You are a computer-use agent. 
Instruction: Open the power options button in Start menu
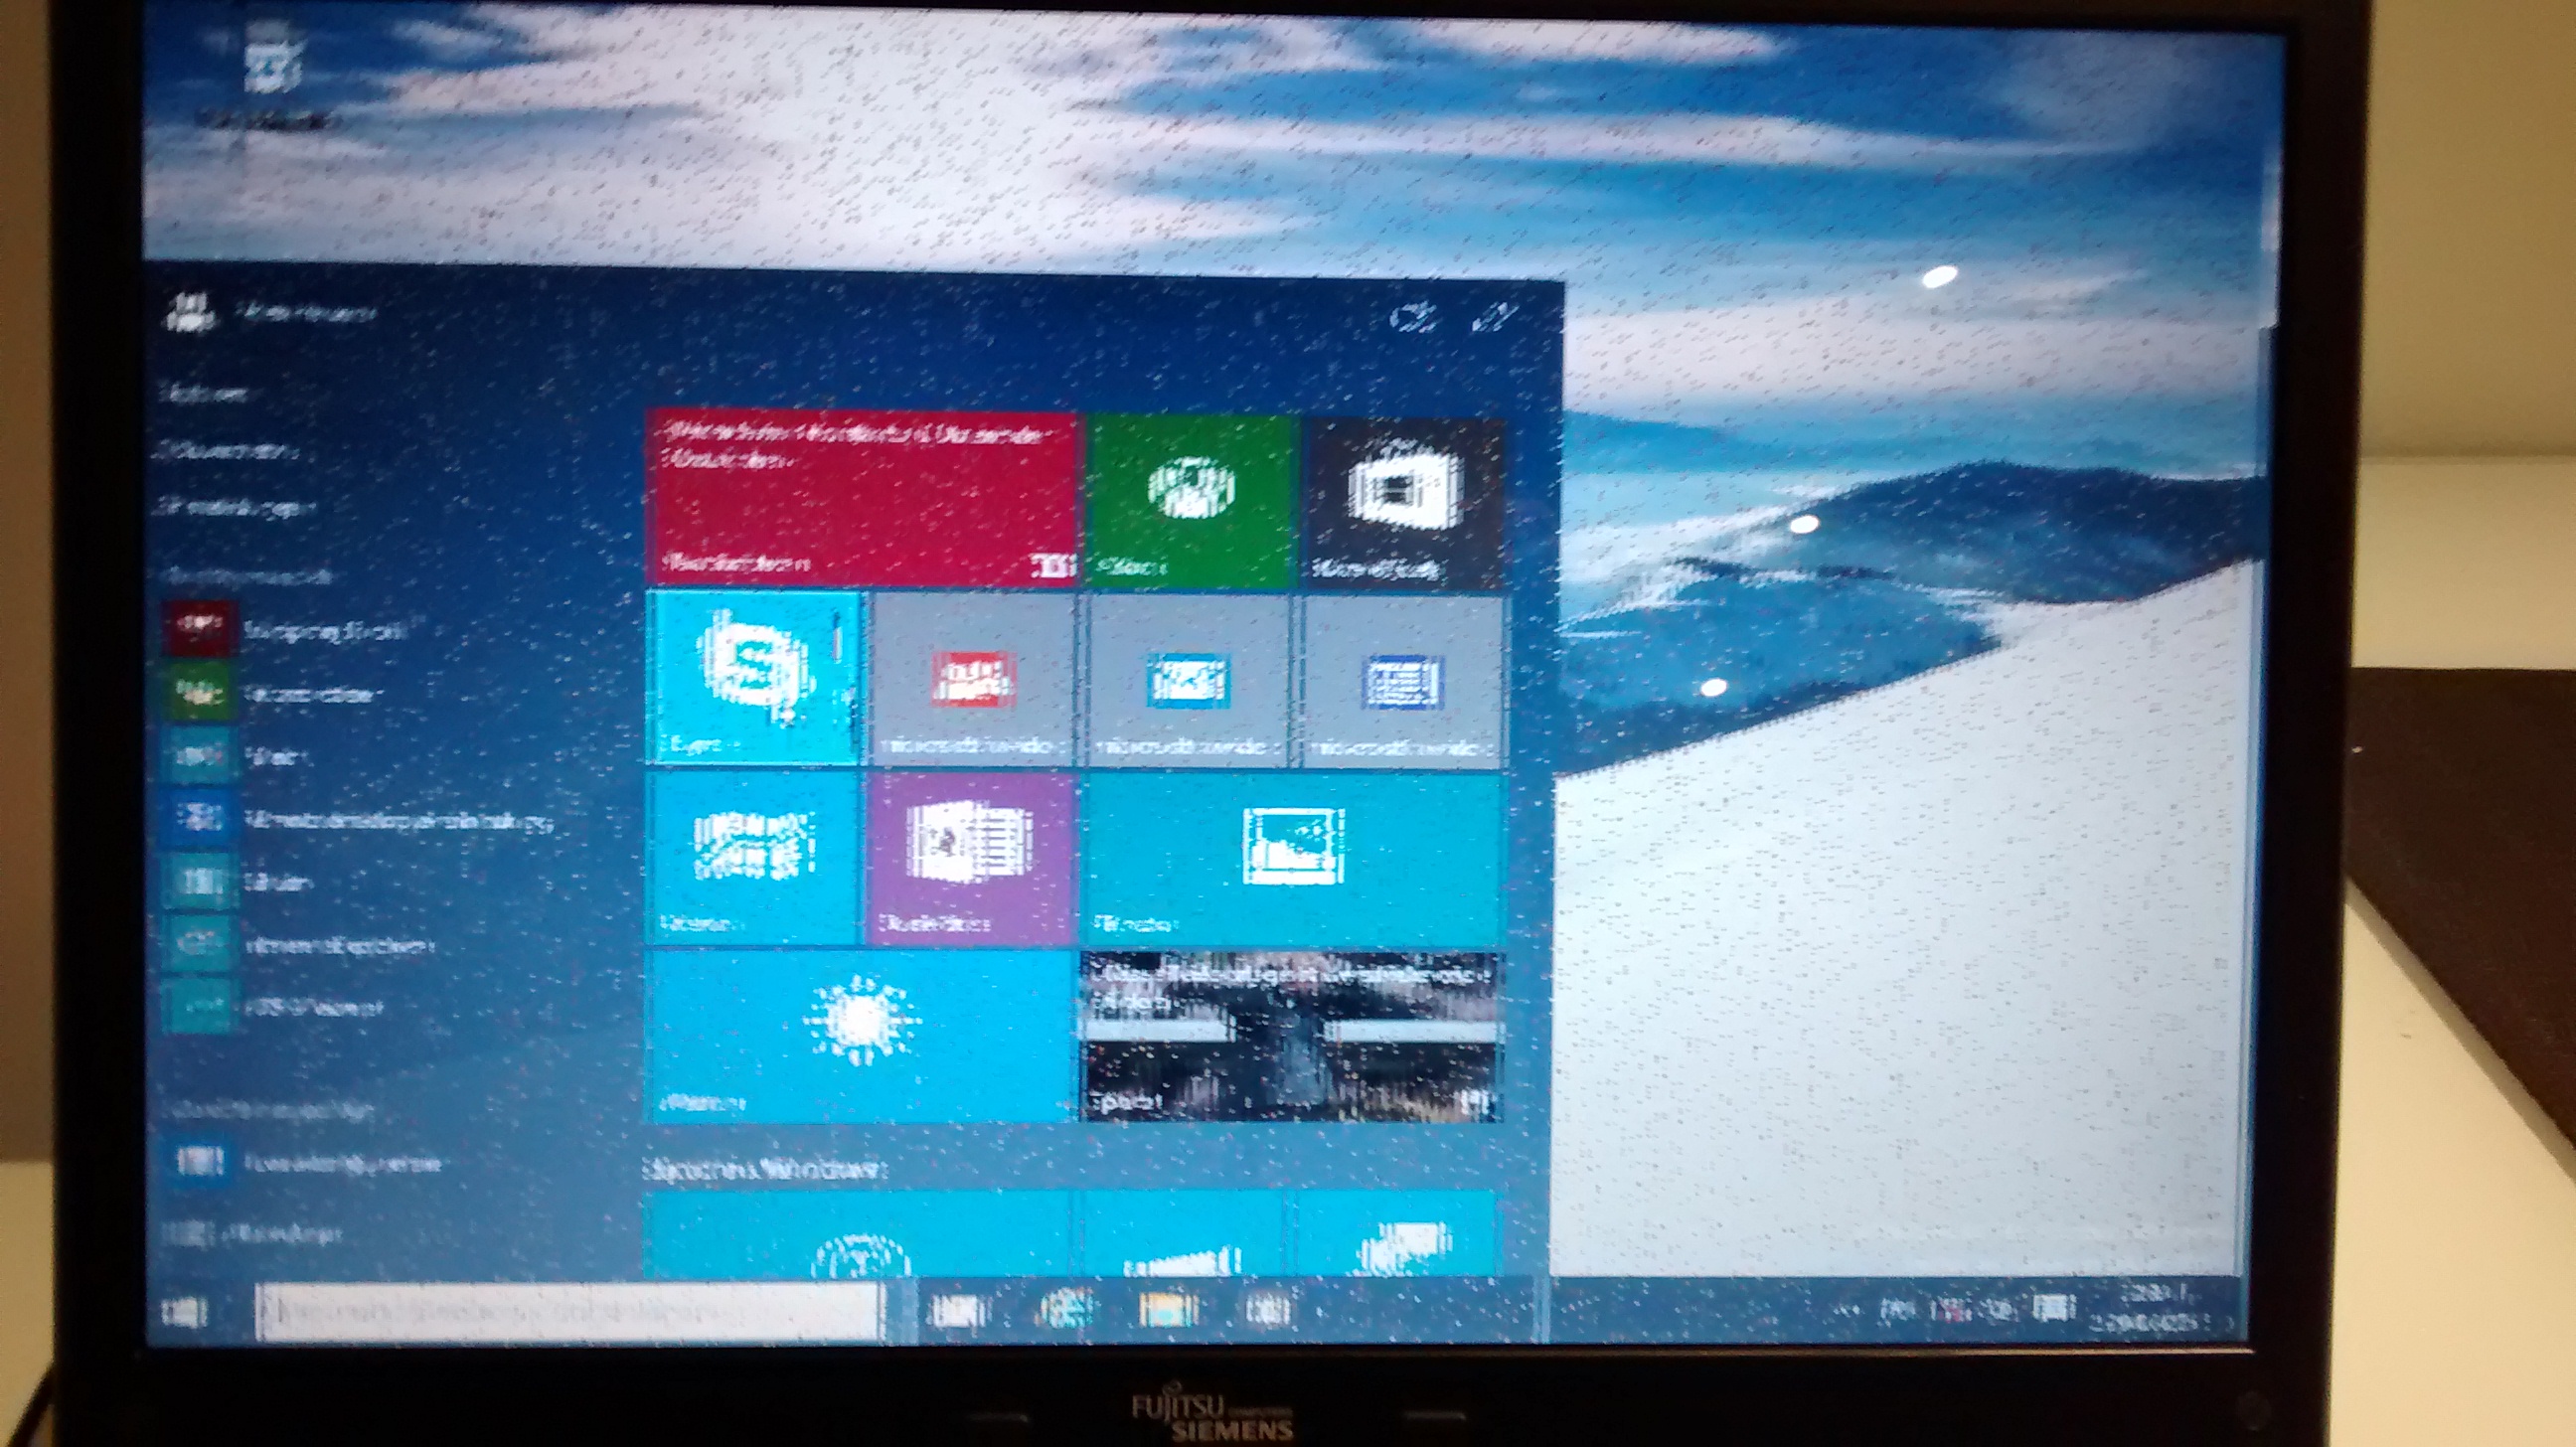pyautogui.click(x=1413, y=319)
